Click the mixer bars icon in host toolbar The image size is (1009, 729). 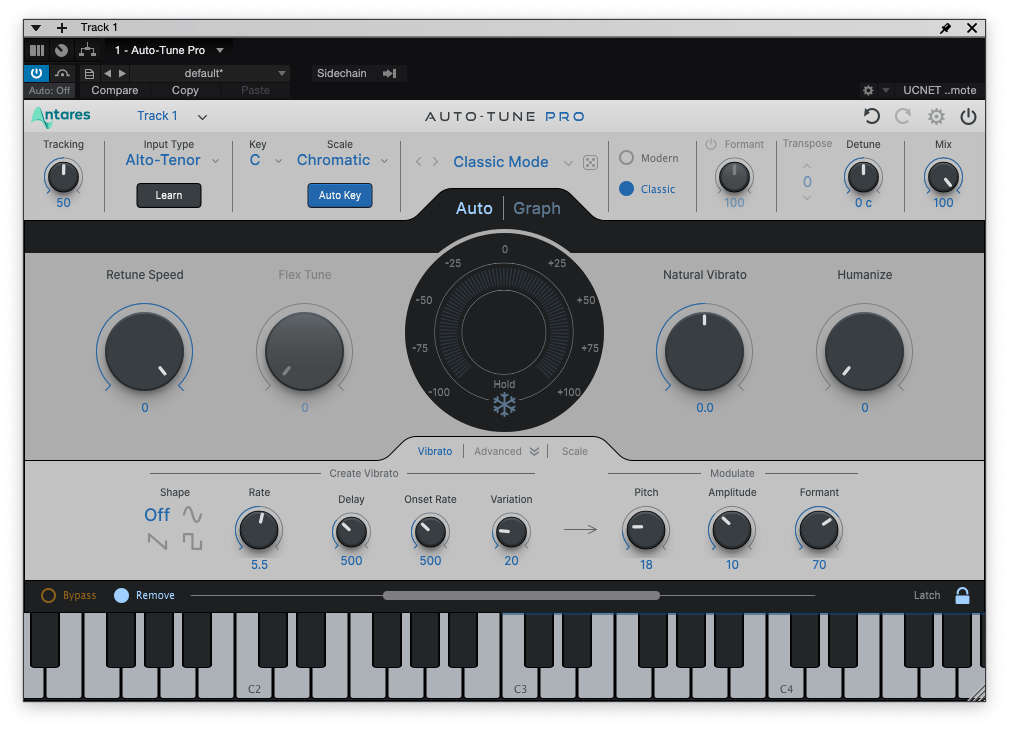coord(37,50)
